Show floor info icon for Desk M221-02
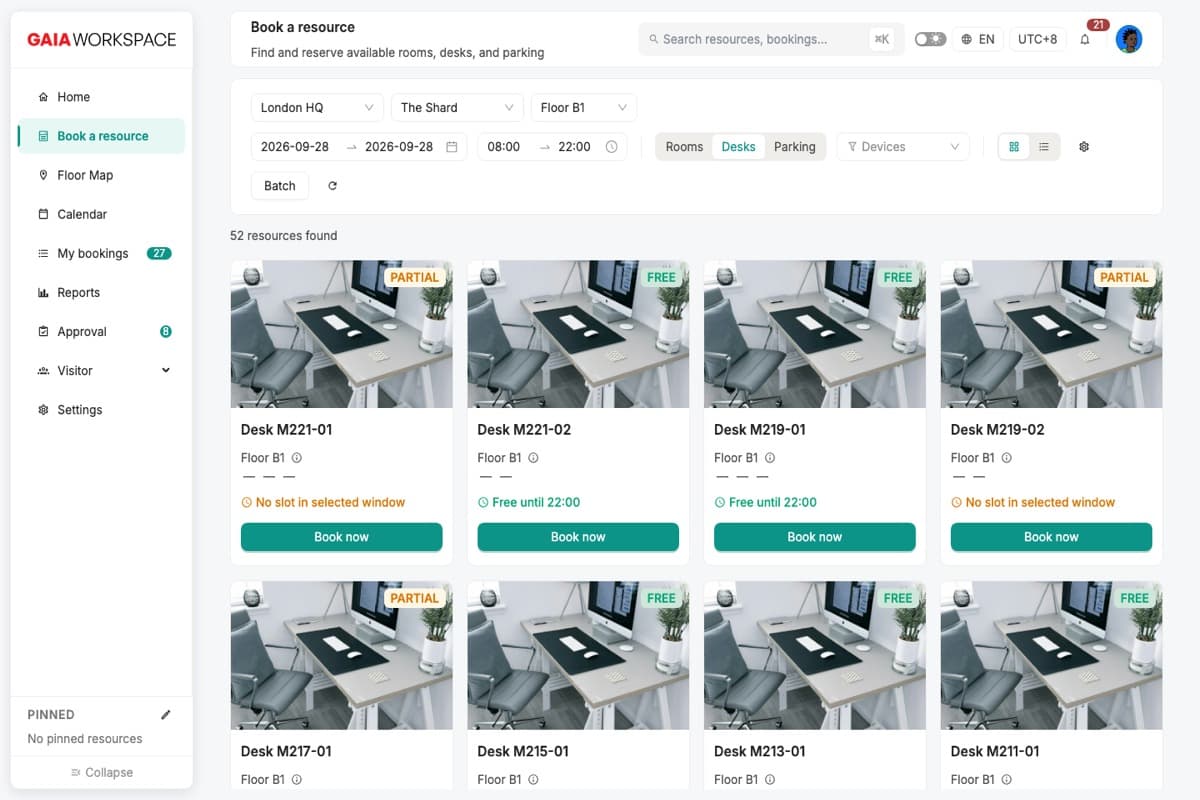This screenshot has width=1200, height=800. click(x=533, y=458)
